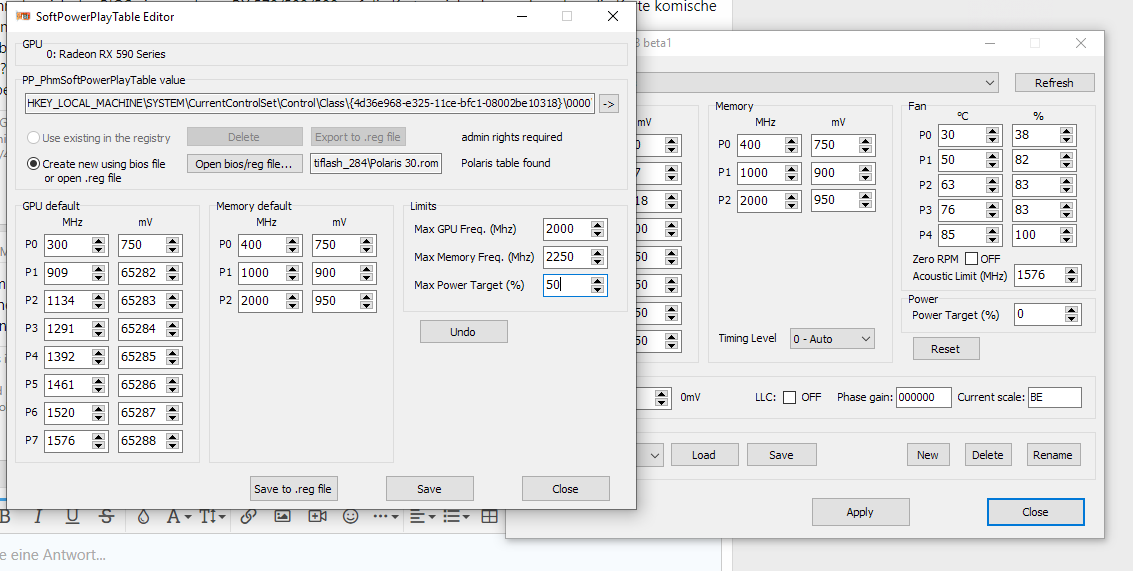Click Load profile button
The height and width of the screenshot is (571, 1133).
[704, 455]
